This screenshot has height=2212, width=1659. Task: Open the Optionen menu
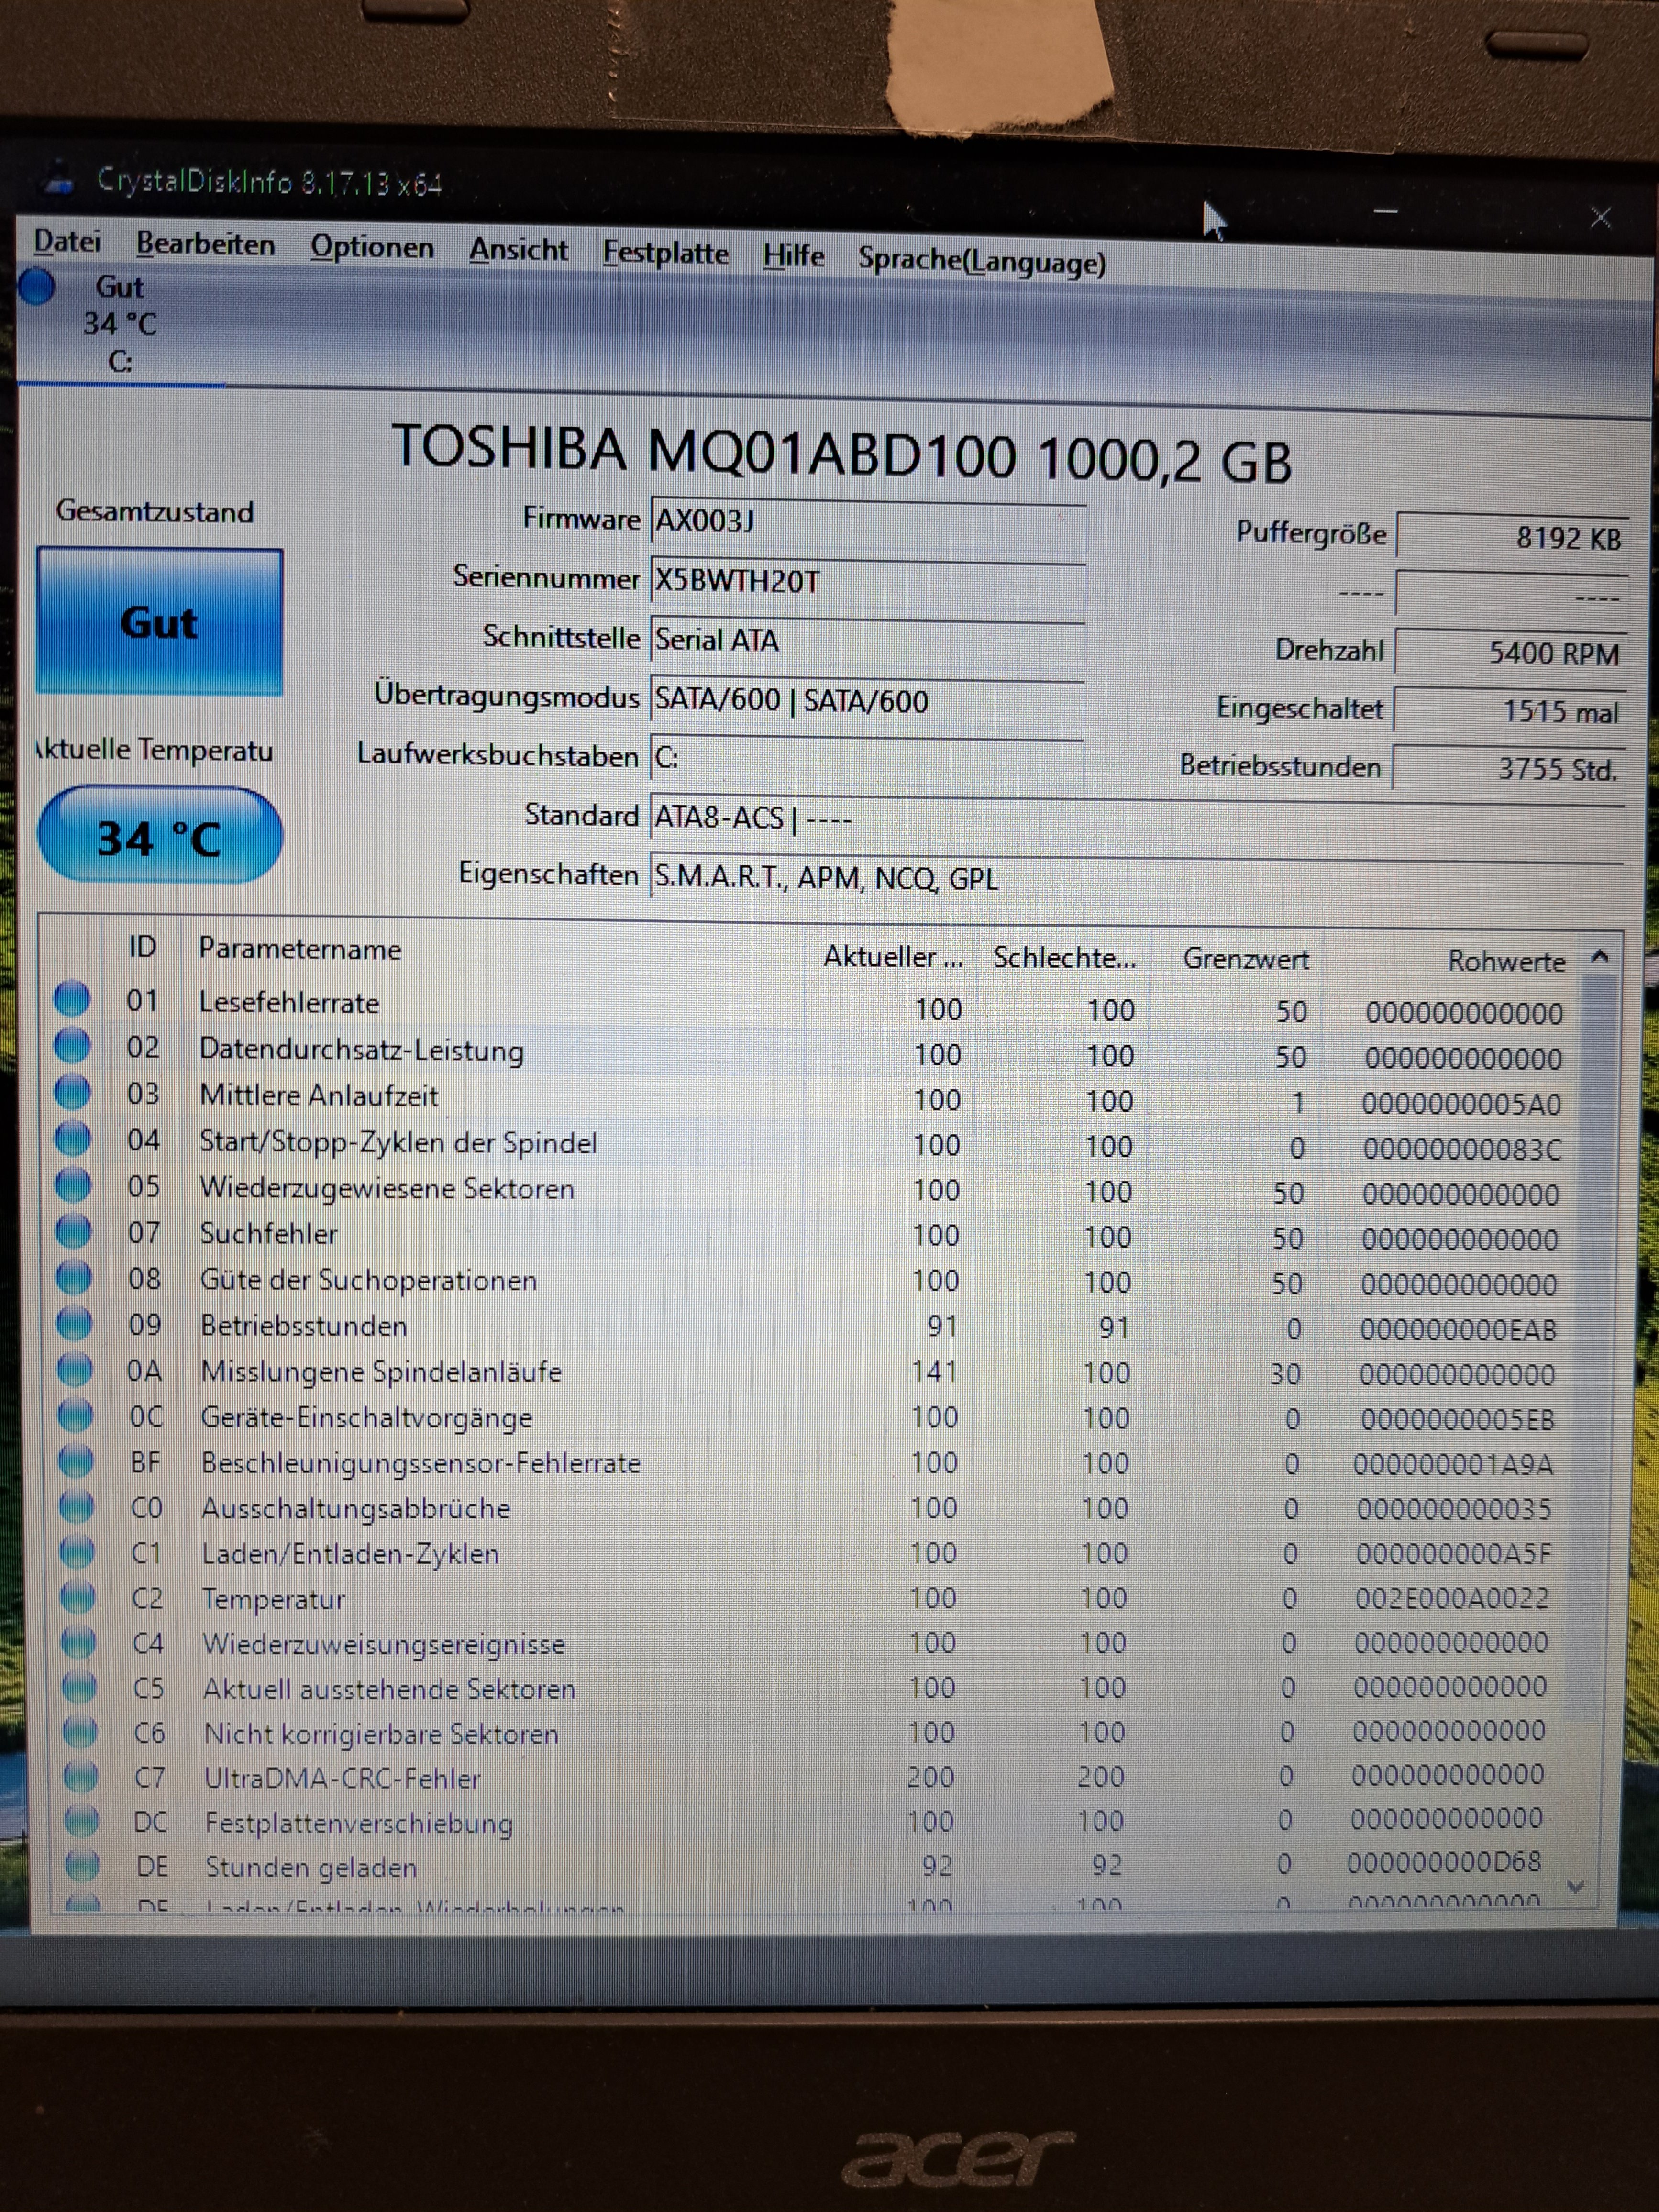(x=371, y=247)
